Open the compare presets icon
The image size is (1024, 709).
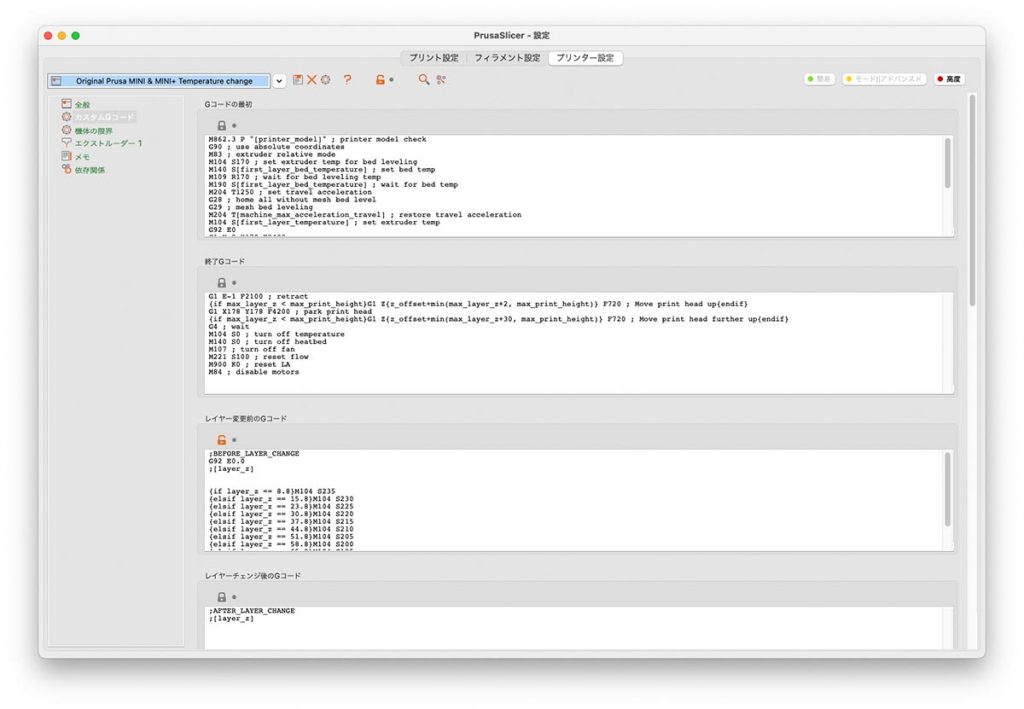click(441, 80)
